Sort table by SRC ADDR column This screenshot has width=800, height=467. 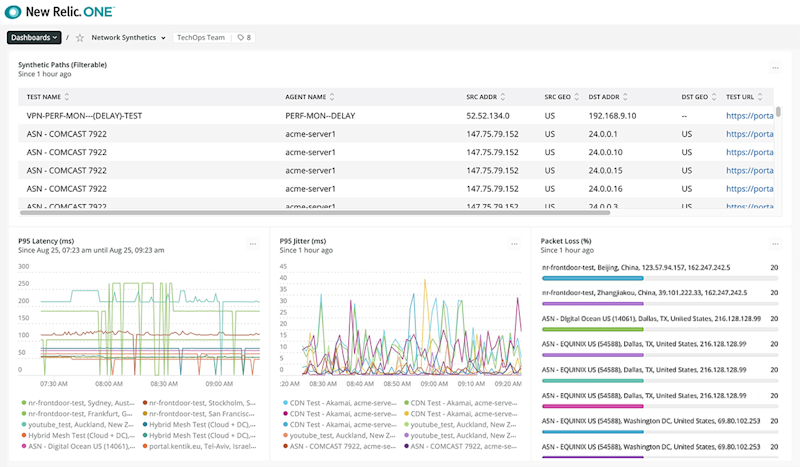pos(484,97)
